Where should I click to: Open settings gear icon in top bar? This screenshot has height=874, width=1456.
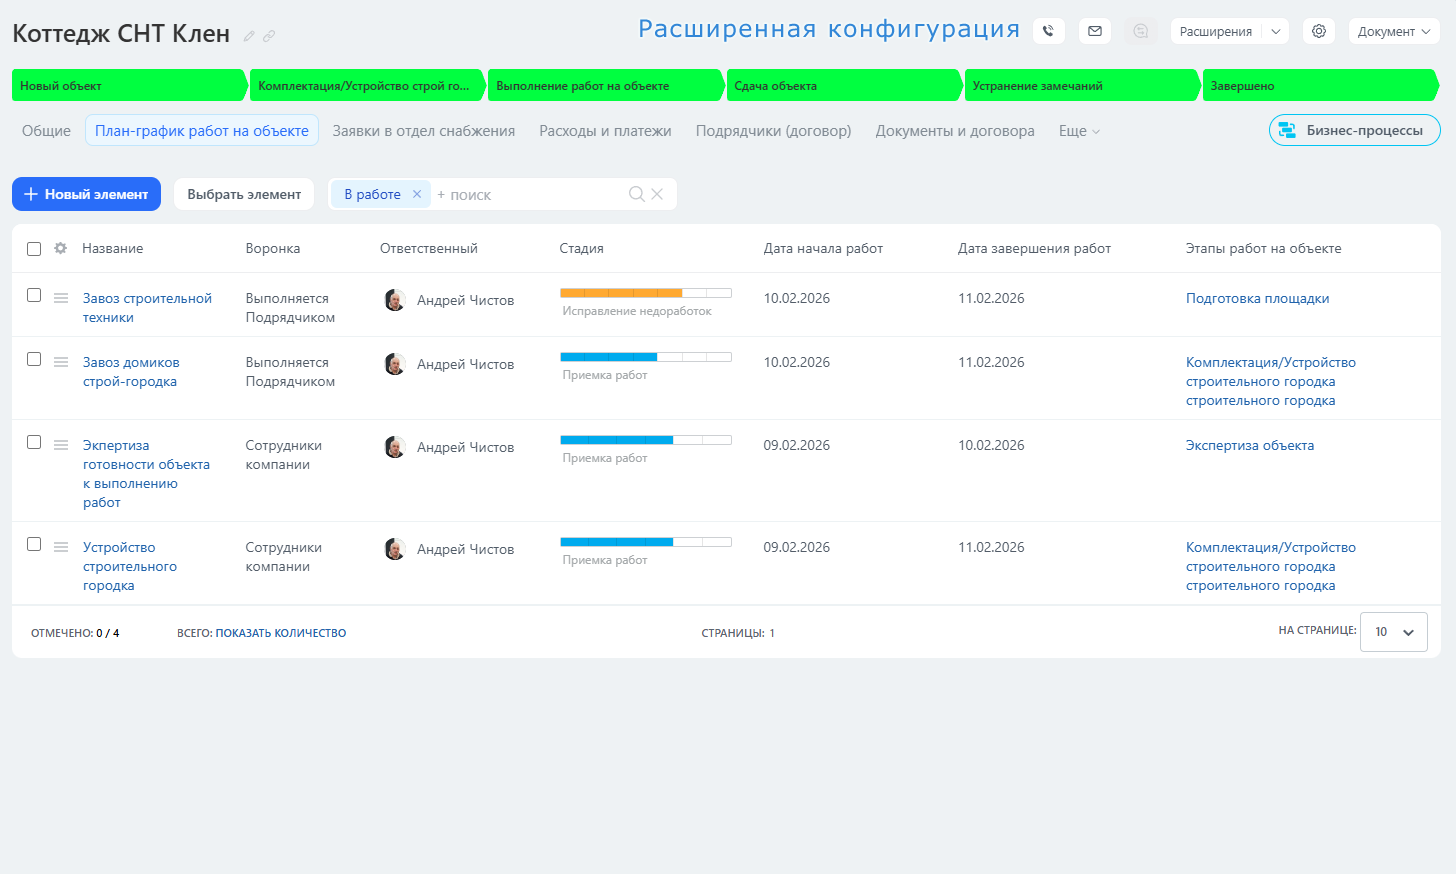1319,31
